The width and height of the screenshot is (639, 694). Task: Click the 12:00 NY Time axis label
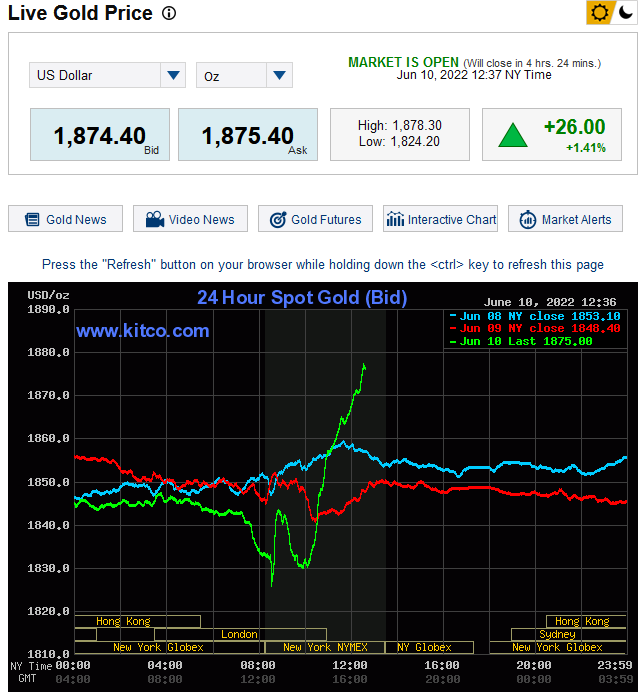(x=350, y=666)
